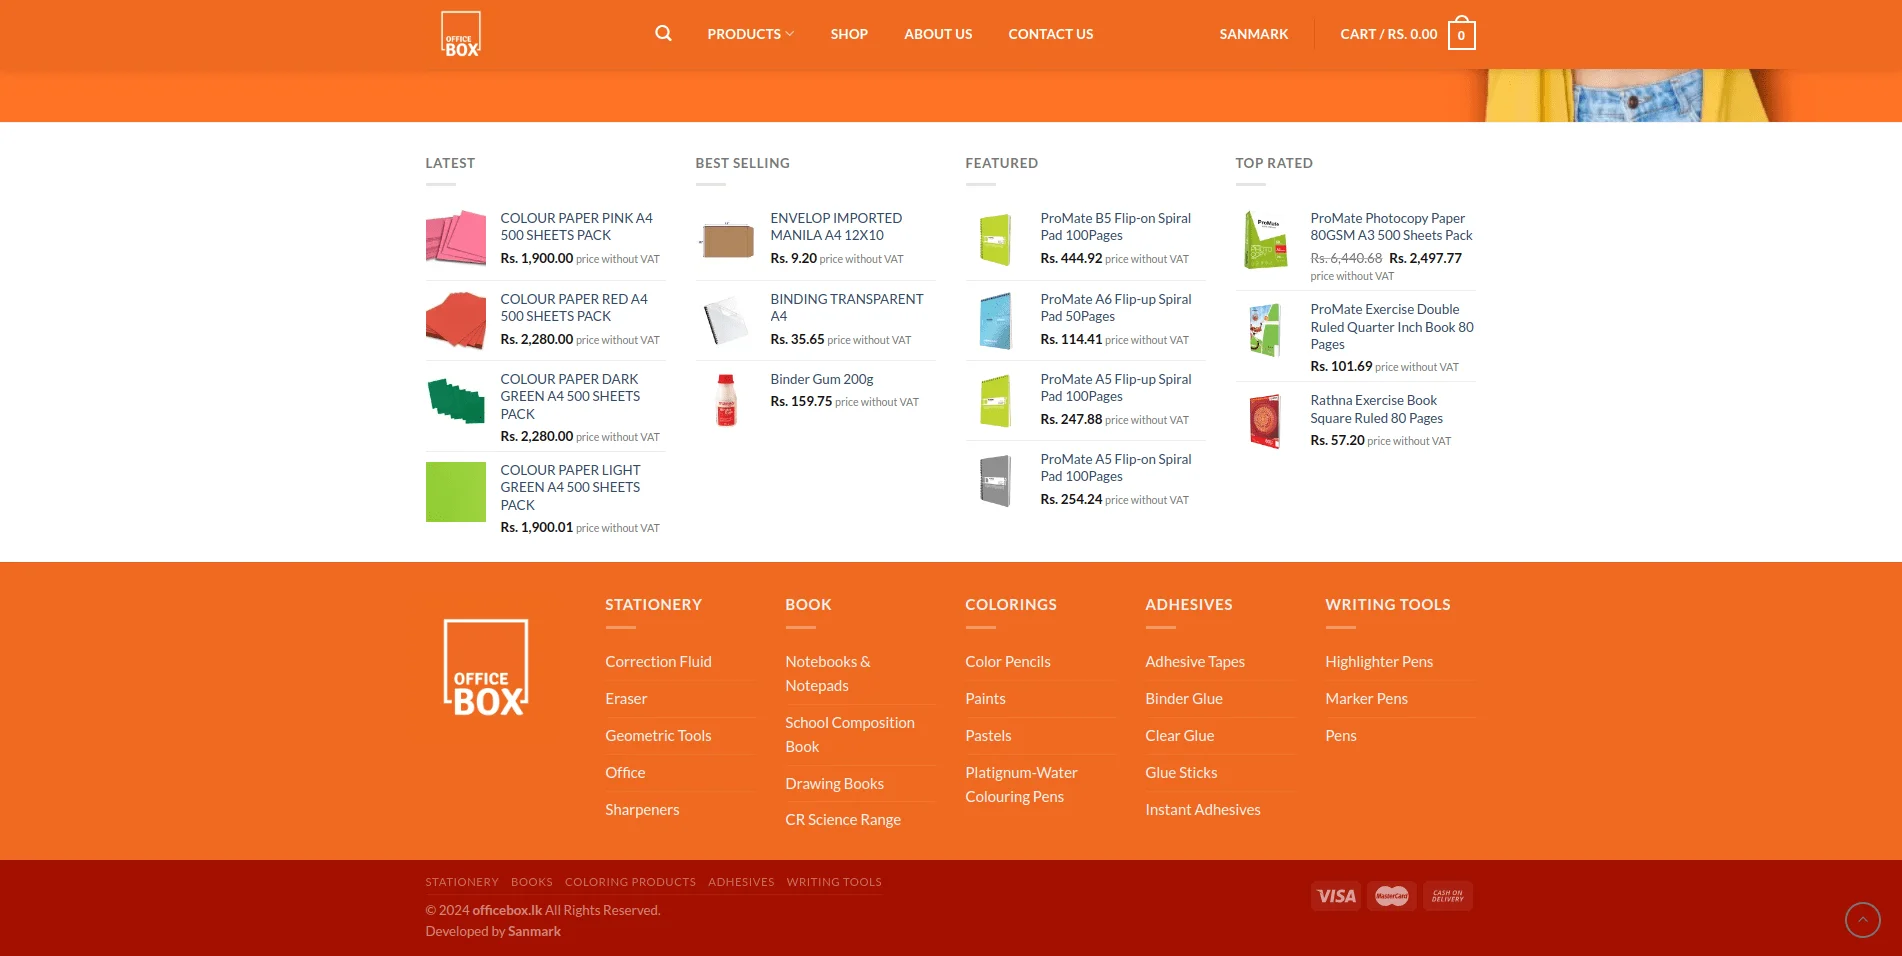Click the search magnifier icon in header
1902x956 pixels.
[663, 34]
